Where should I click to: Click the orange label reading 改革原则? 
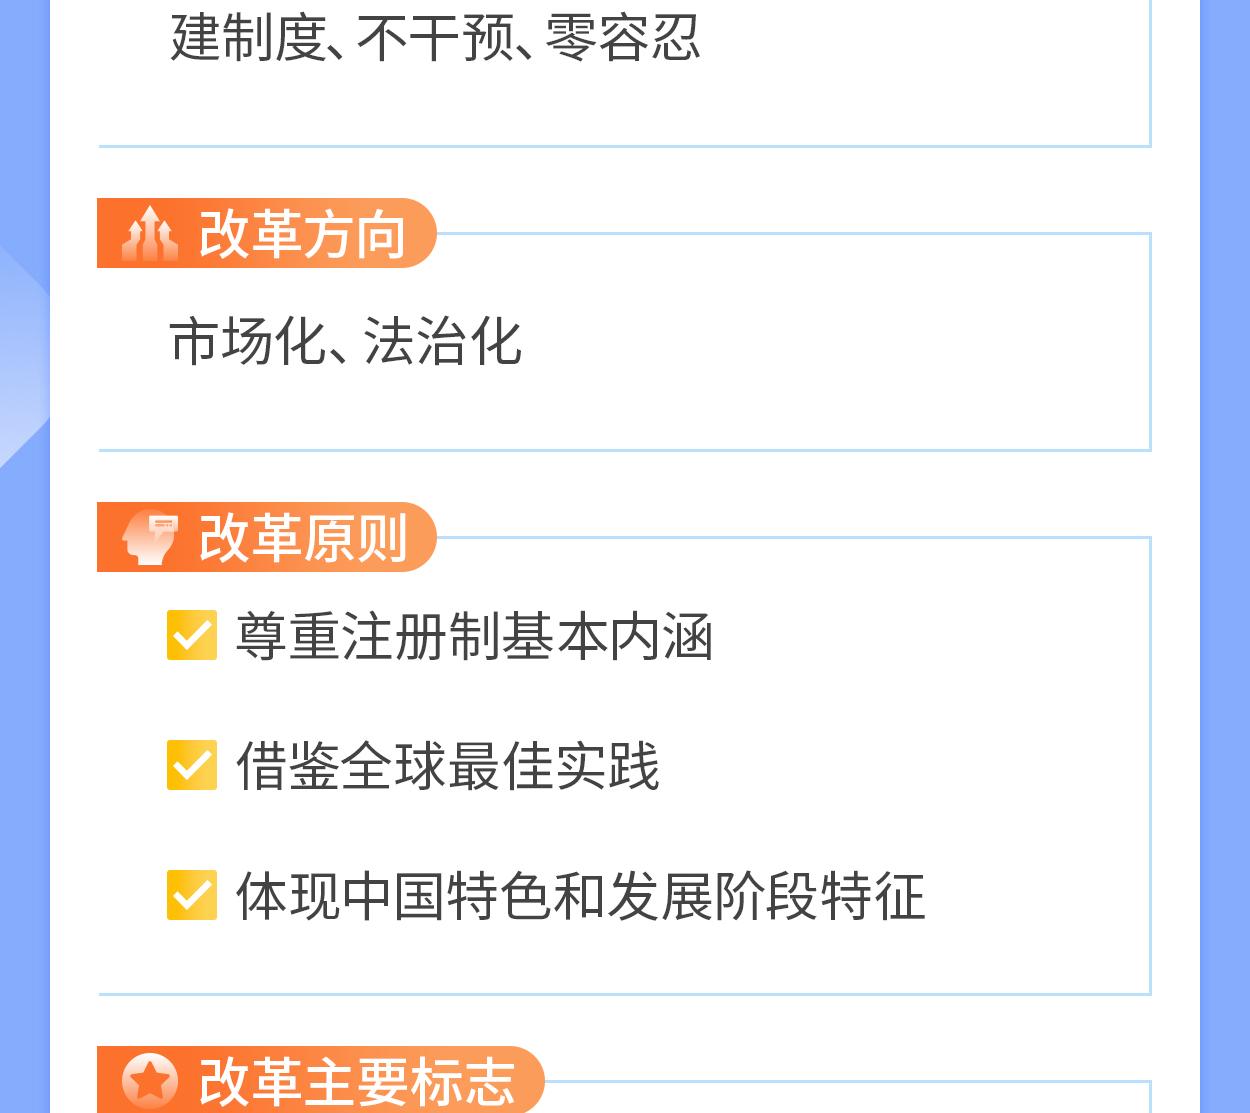pyautogui.click(x=302, y=538)
